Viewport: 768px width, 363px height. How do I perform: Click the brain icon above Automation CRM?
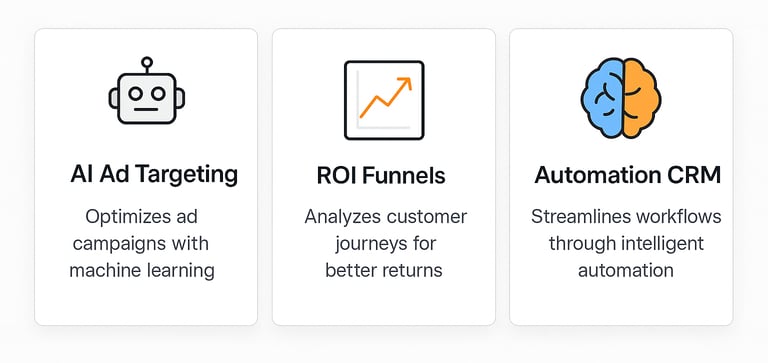tap(621, 98)
